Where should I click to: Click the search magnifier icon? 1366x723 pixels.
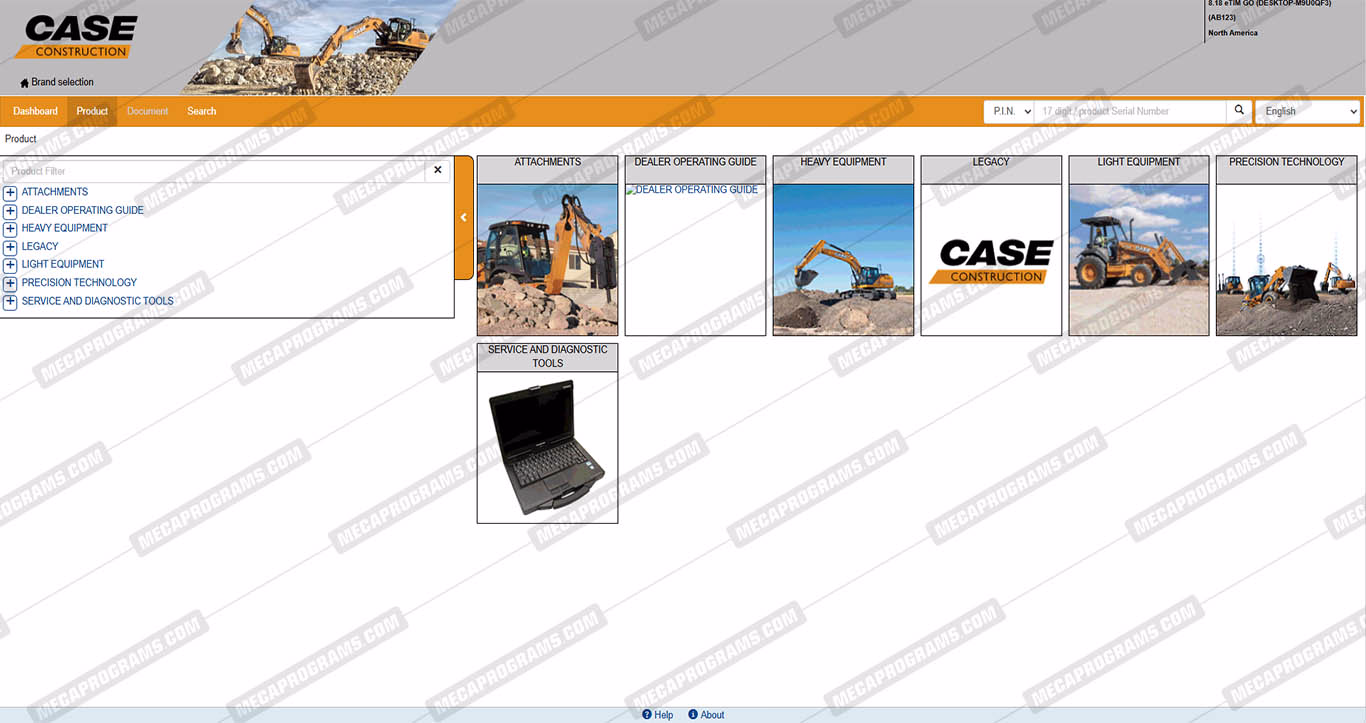click(x=1239, y=111)
